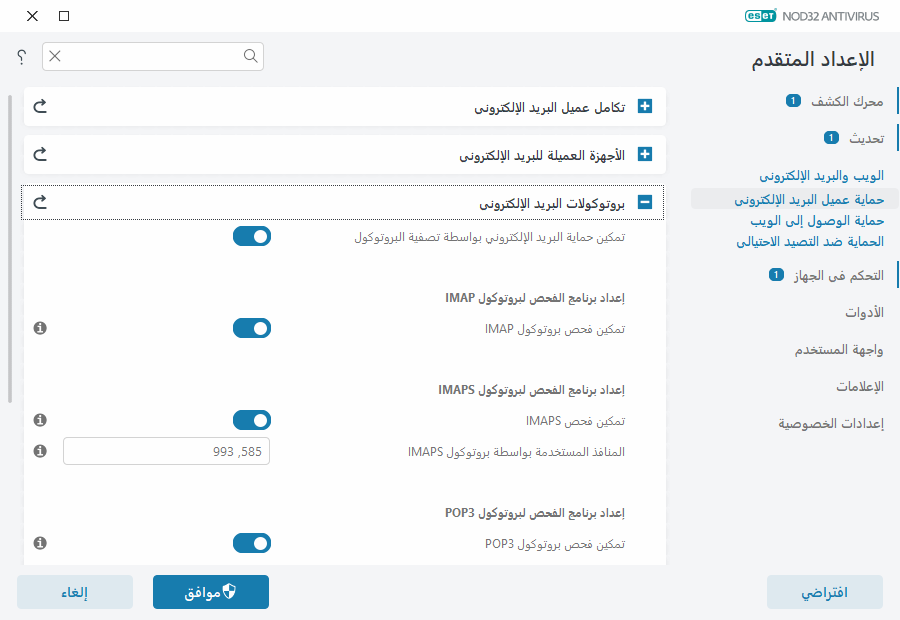Click the revert arrow for email client devices section
The height and width of the screenshot is (620, 900).
tap(40, 154)
